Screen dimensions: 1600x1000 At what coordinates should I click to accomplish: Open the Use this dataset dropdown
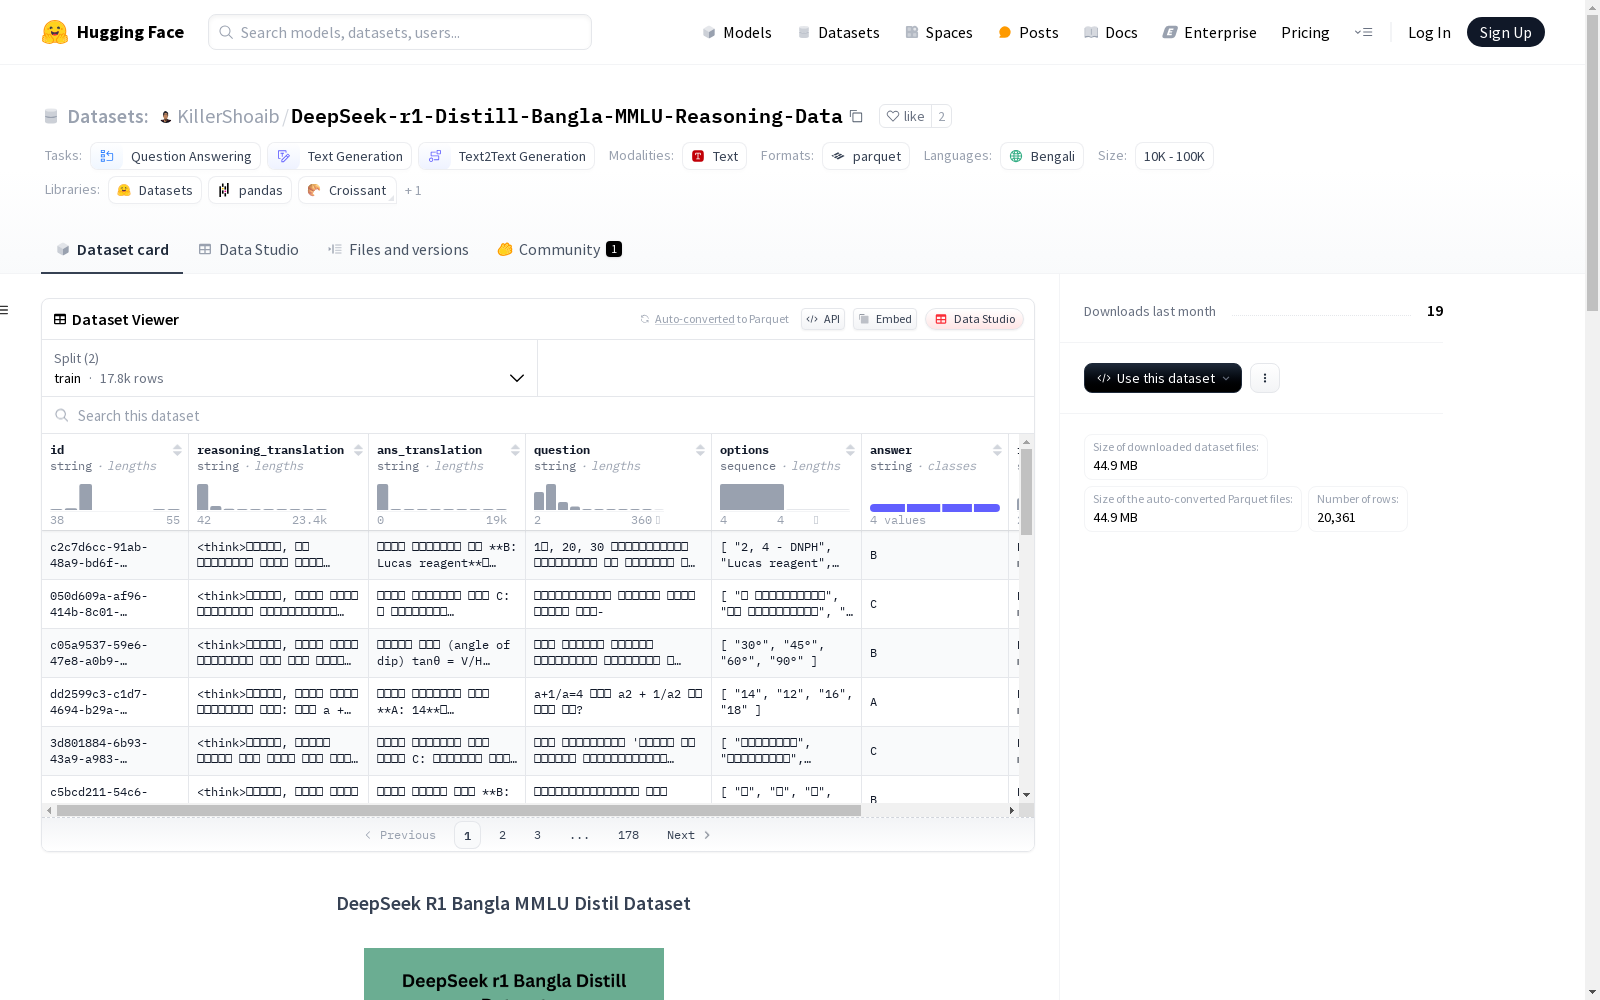[1163, 378]
